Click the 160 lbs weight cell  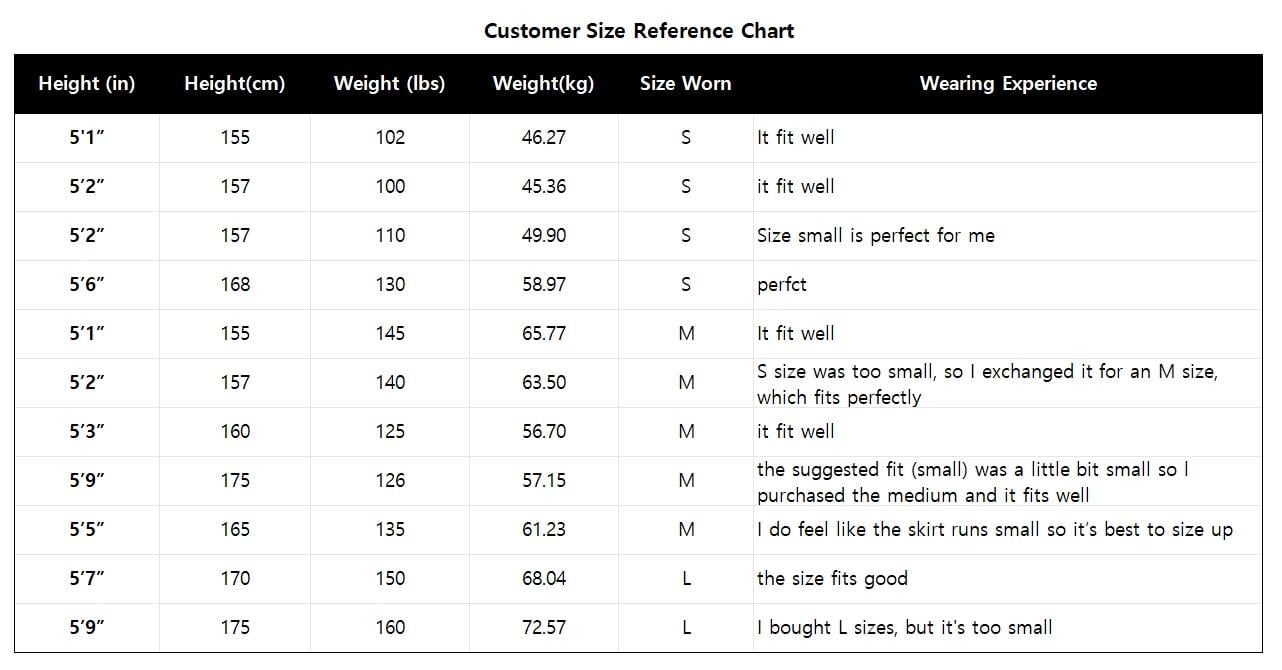point(390,627)
